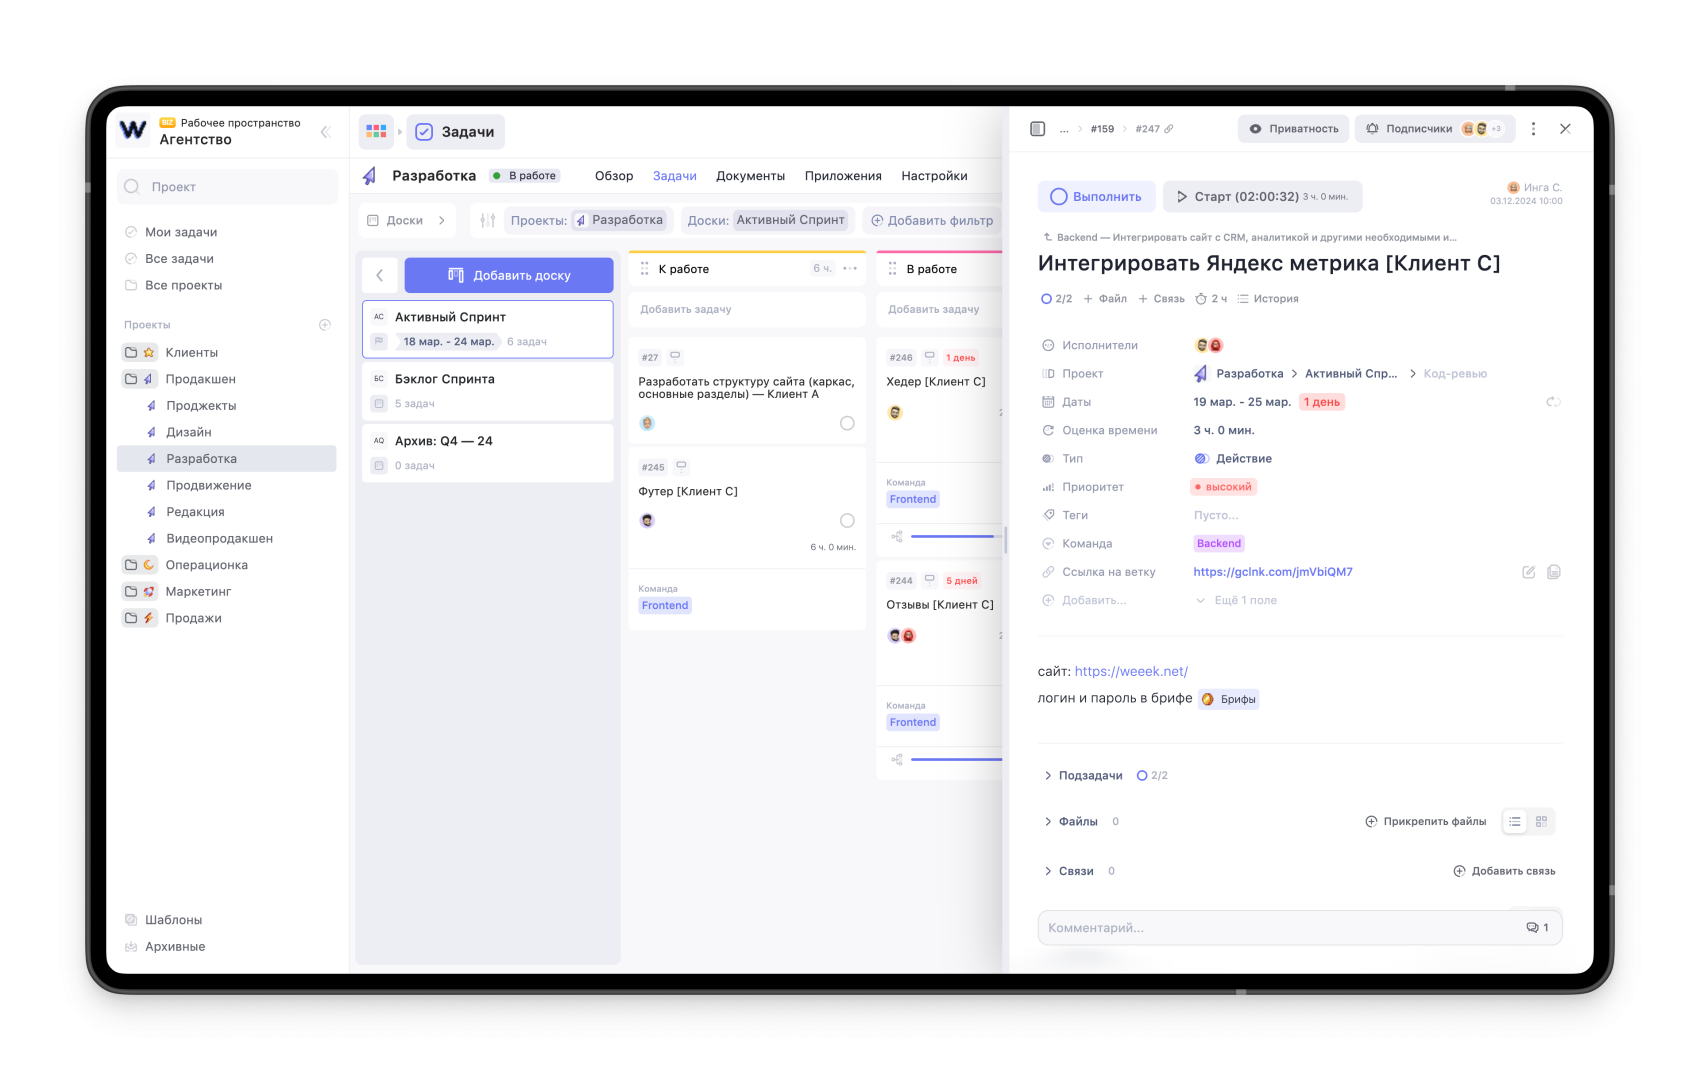This screenshot has height=1080, width=1700.
Task: Open the three-dot task options menu
Action: [x=1533, y=129]
